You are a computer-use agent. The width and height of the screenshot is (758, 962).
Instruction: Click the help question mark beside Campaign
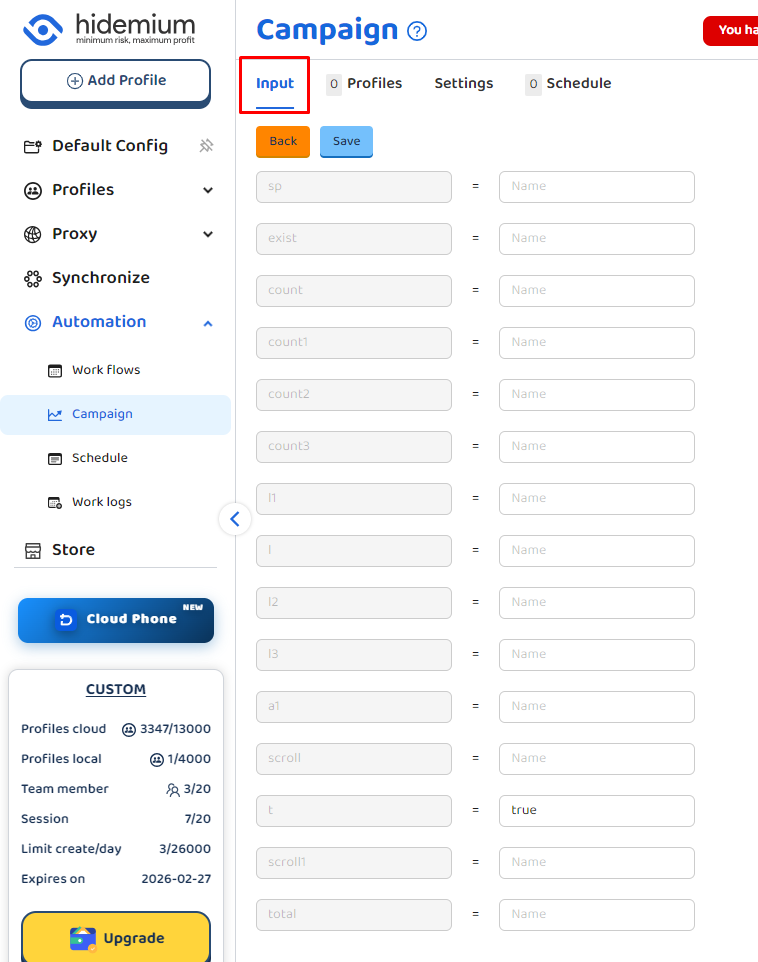[x=417, y=31]
